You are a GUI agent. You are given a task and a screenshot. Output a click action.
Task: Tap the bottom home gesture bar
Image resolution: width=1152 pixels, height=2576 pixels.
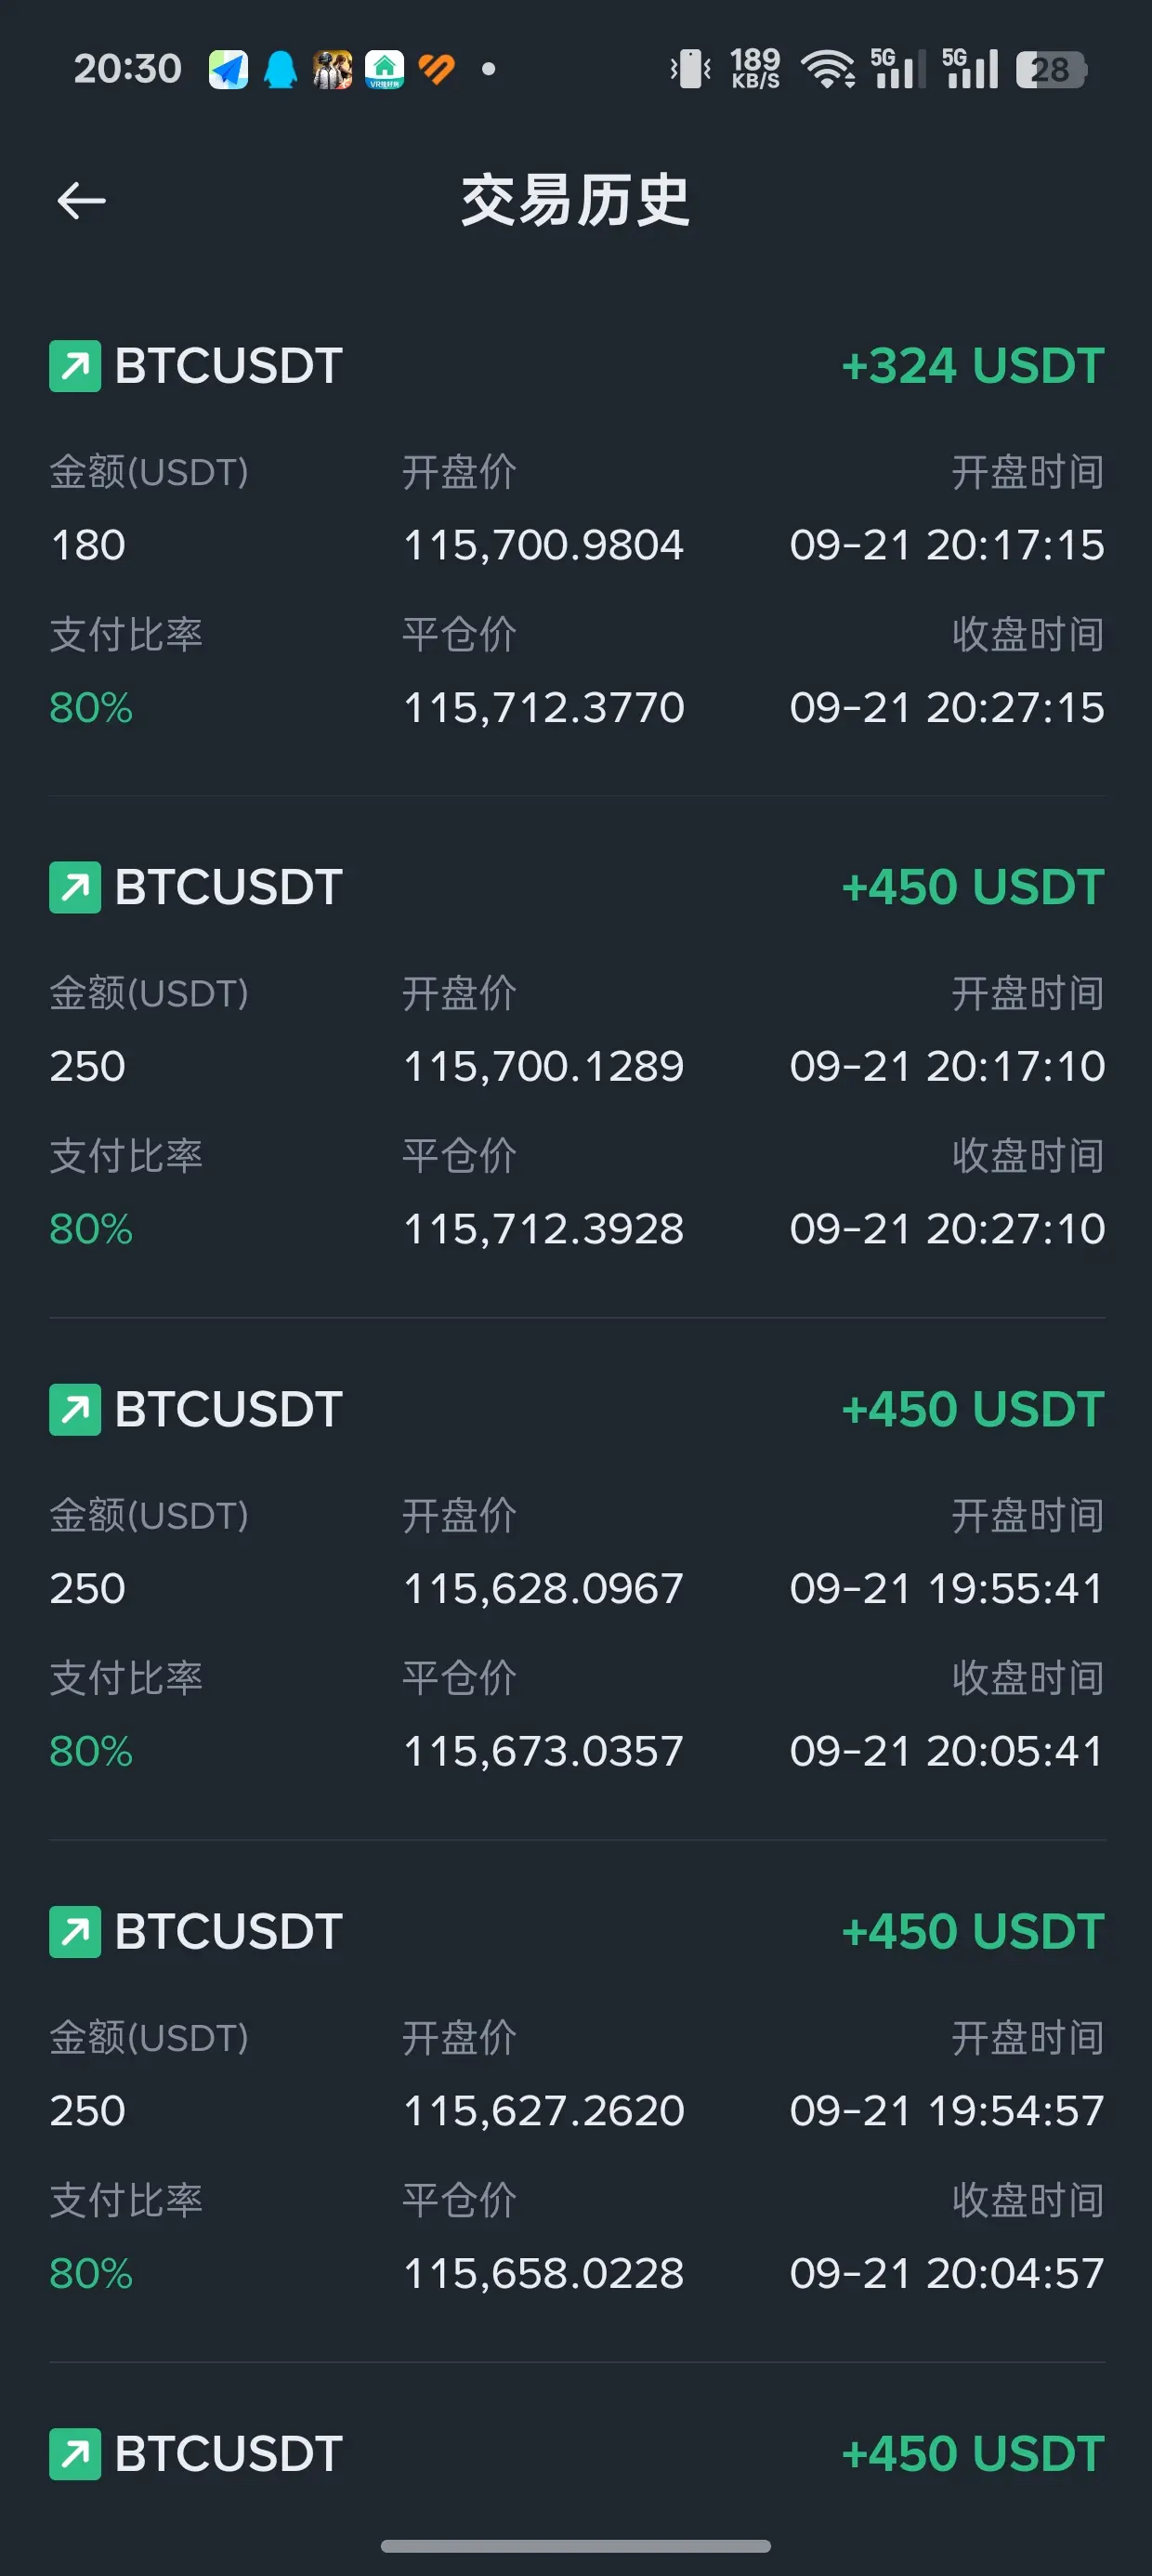(x=575, y=2545)
